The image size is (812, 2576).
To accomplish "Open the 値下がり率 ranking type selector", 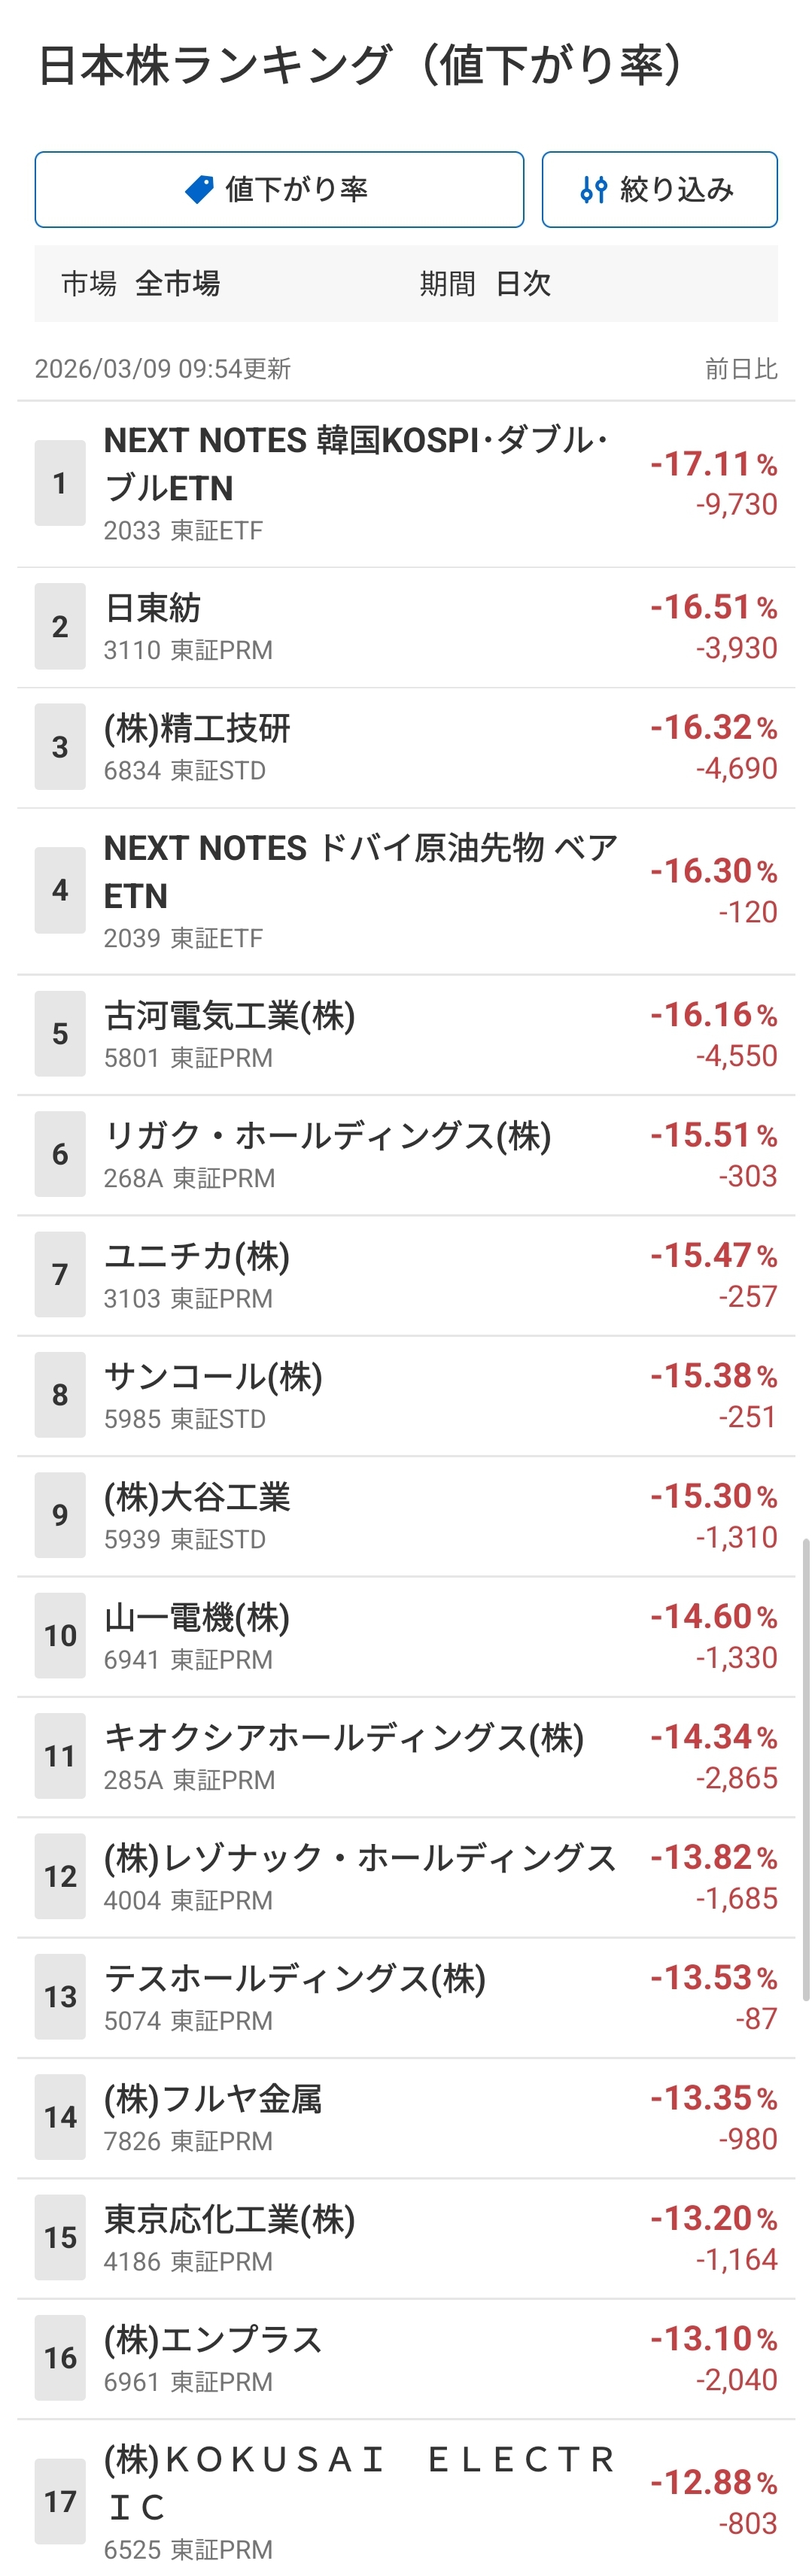I will (279, 189).
